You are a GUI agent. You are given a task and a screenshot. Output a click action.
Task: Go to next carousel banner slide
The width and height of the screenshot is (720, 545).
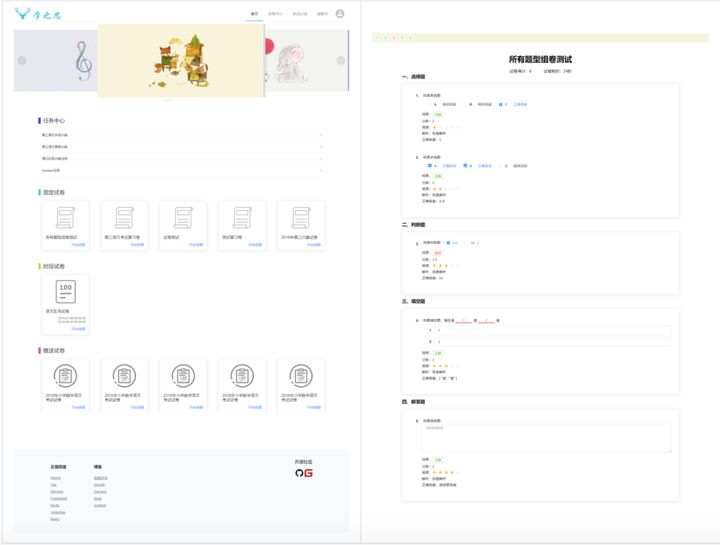341,61
